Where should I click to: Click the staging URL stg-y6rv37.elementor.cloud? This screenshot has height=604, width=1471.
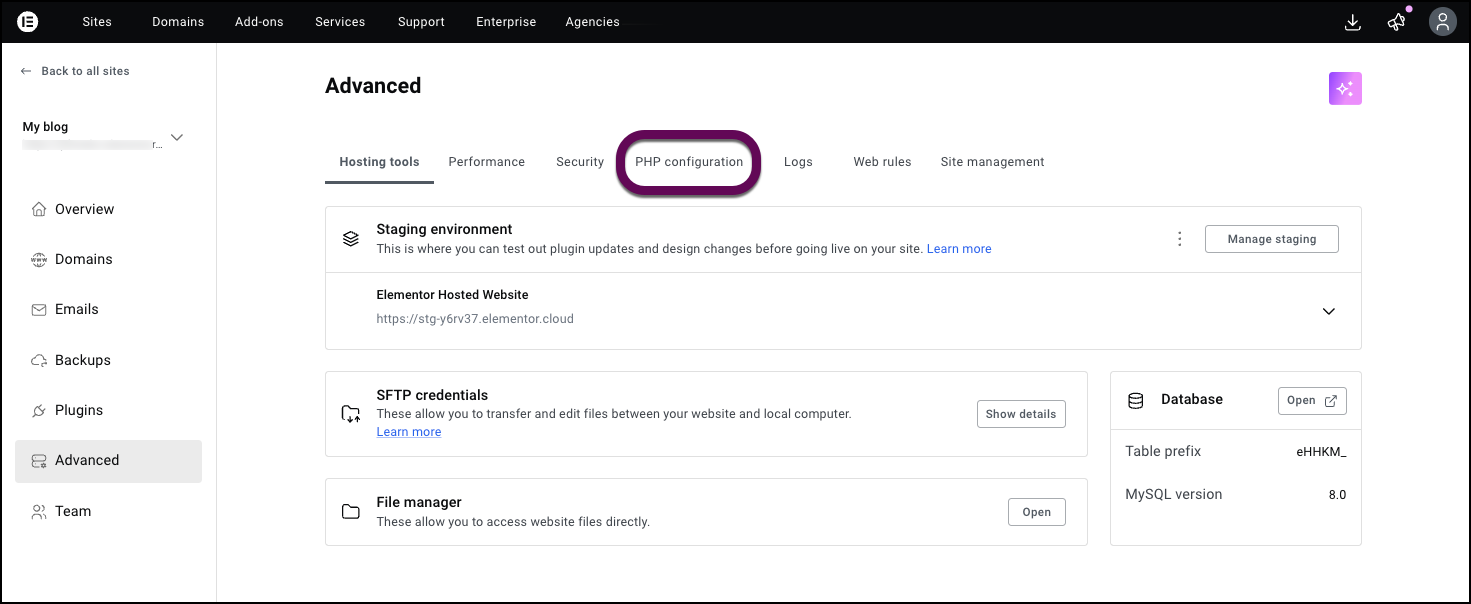point(475,319)
